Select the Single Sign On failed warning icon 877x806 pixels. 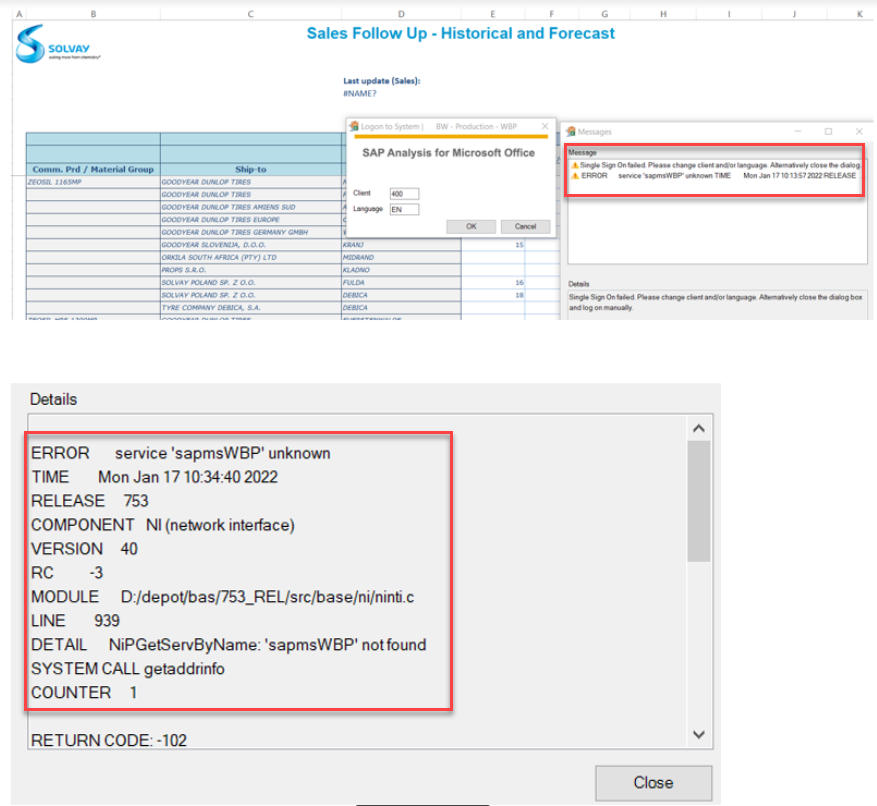click(574, 164)
